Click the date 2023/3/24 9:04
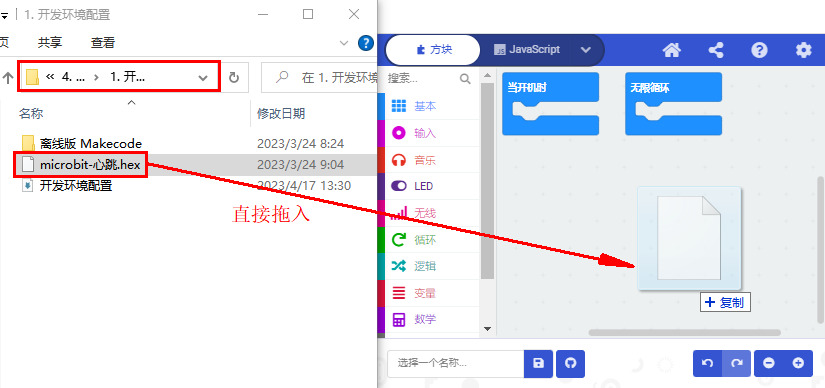 pos(300,165)
